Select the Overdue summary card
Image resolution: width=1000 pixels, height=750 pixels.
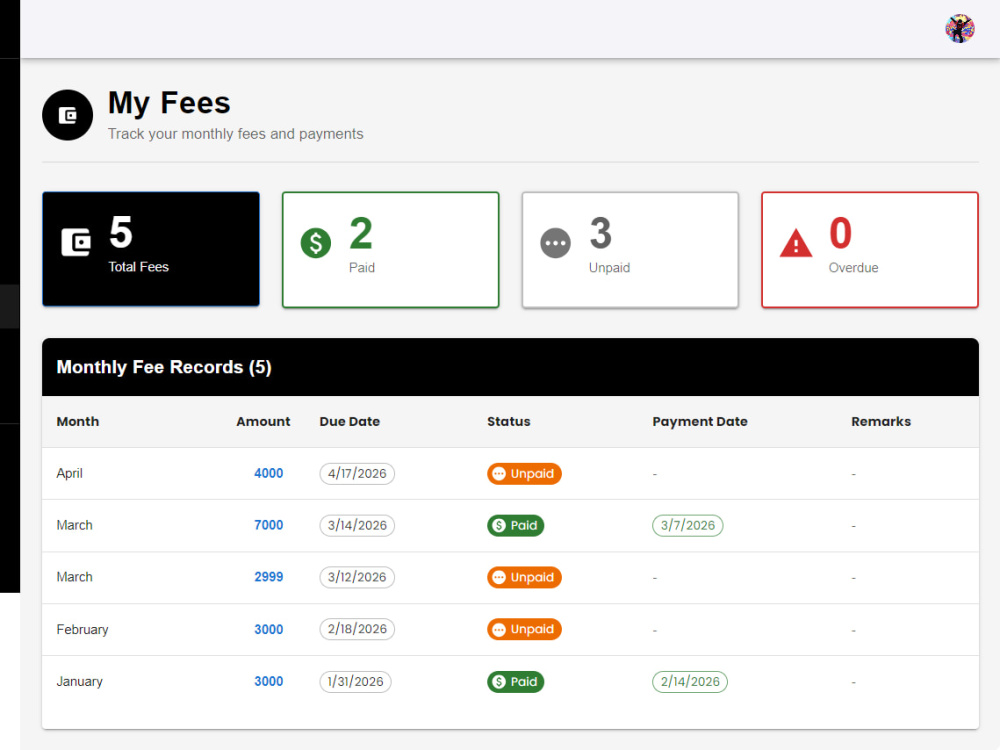click(870, 249)
